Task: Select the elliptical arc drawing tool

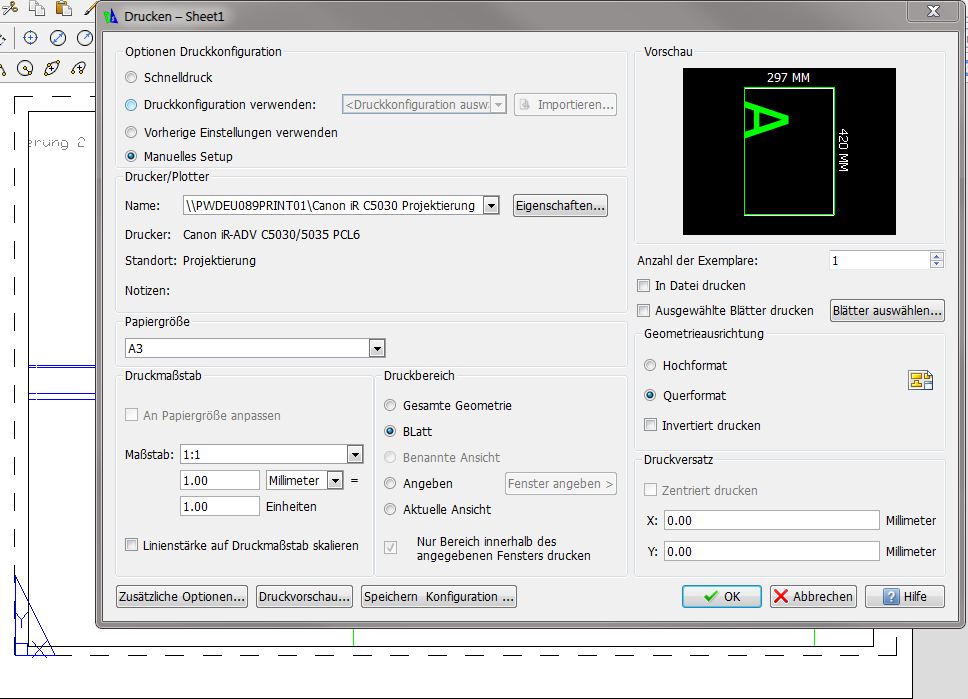Action: pos(78,68)
